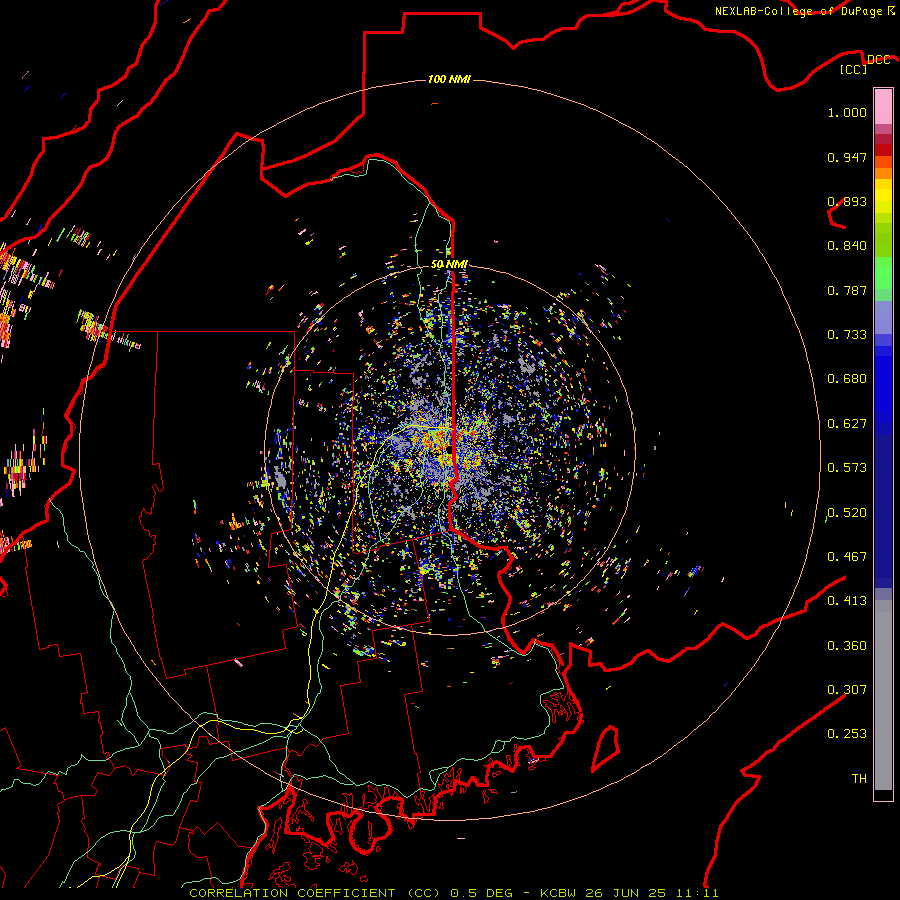
Task: Click the 0.680 legend value
Action: pyautogui.click(x=847, y=379)
